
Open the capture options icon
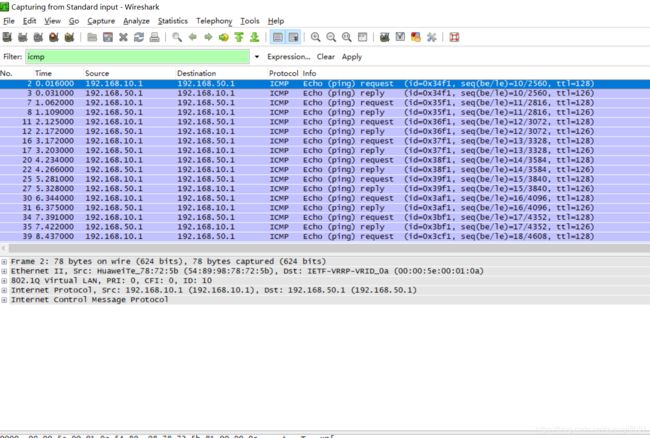[x=22, y=37]
